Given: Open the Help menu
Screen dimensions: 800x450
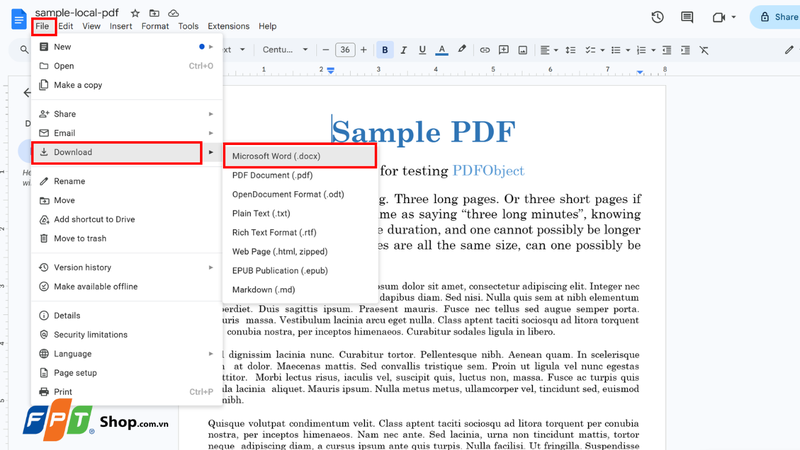Looking at the screenshot, I should tap(267, 26).
